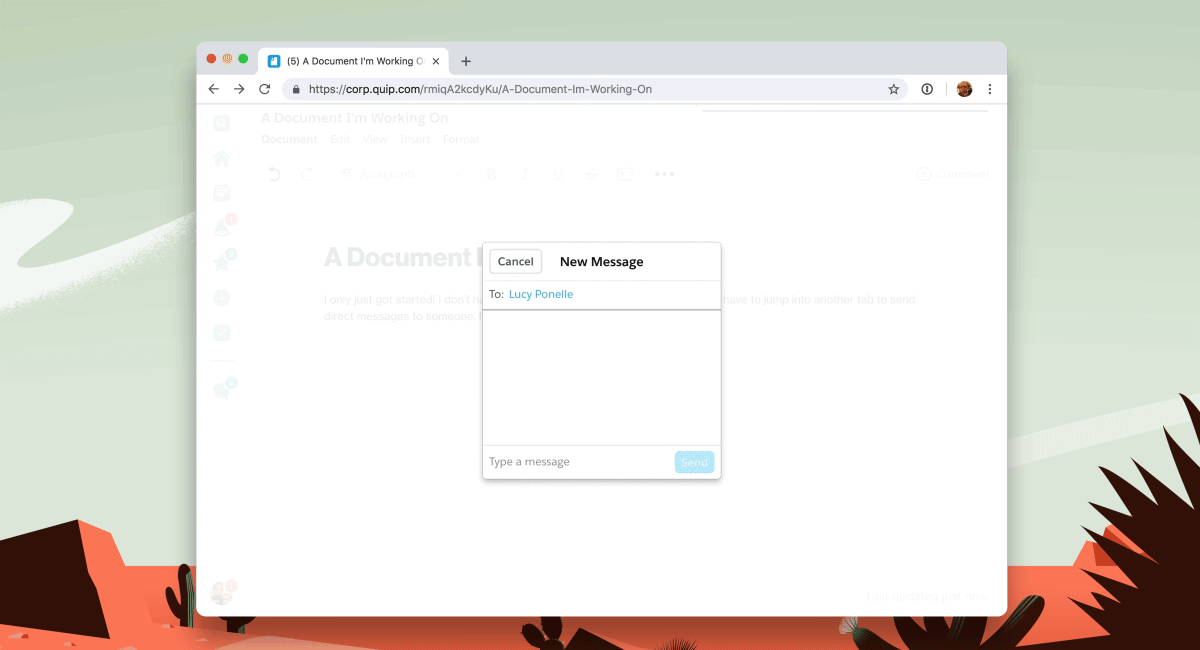Open the Home icon in Quip sidebar
The width and height of the screenshot is (1200, 650).
click(x=222, y=158)
